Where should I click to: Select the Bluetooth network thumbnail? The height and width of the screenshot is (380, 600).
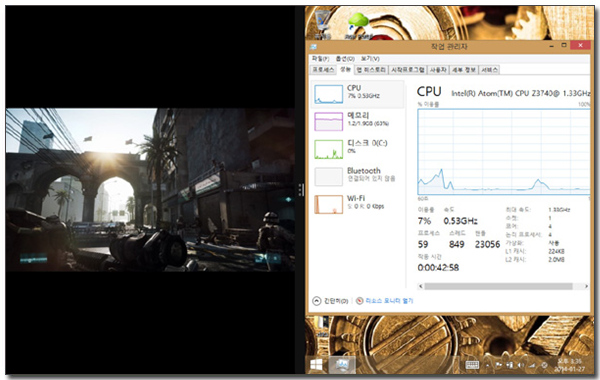pos(328,176)
